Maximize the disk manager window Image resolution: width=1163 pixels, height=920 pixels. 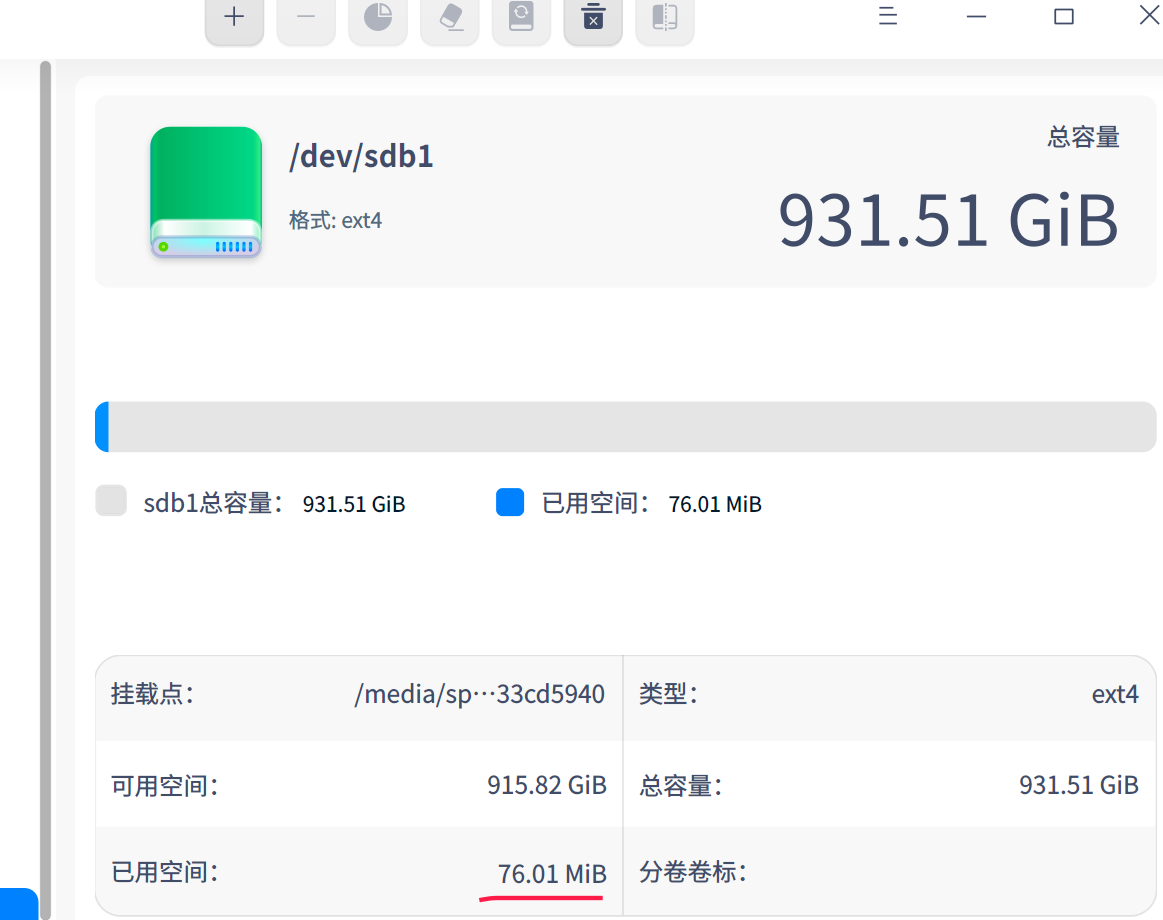[x=1064, y=16]
